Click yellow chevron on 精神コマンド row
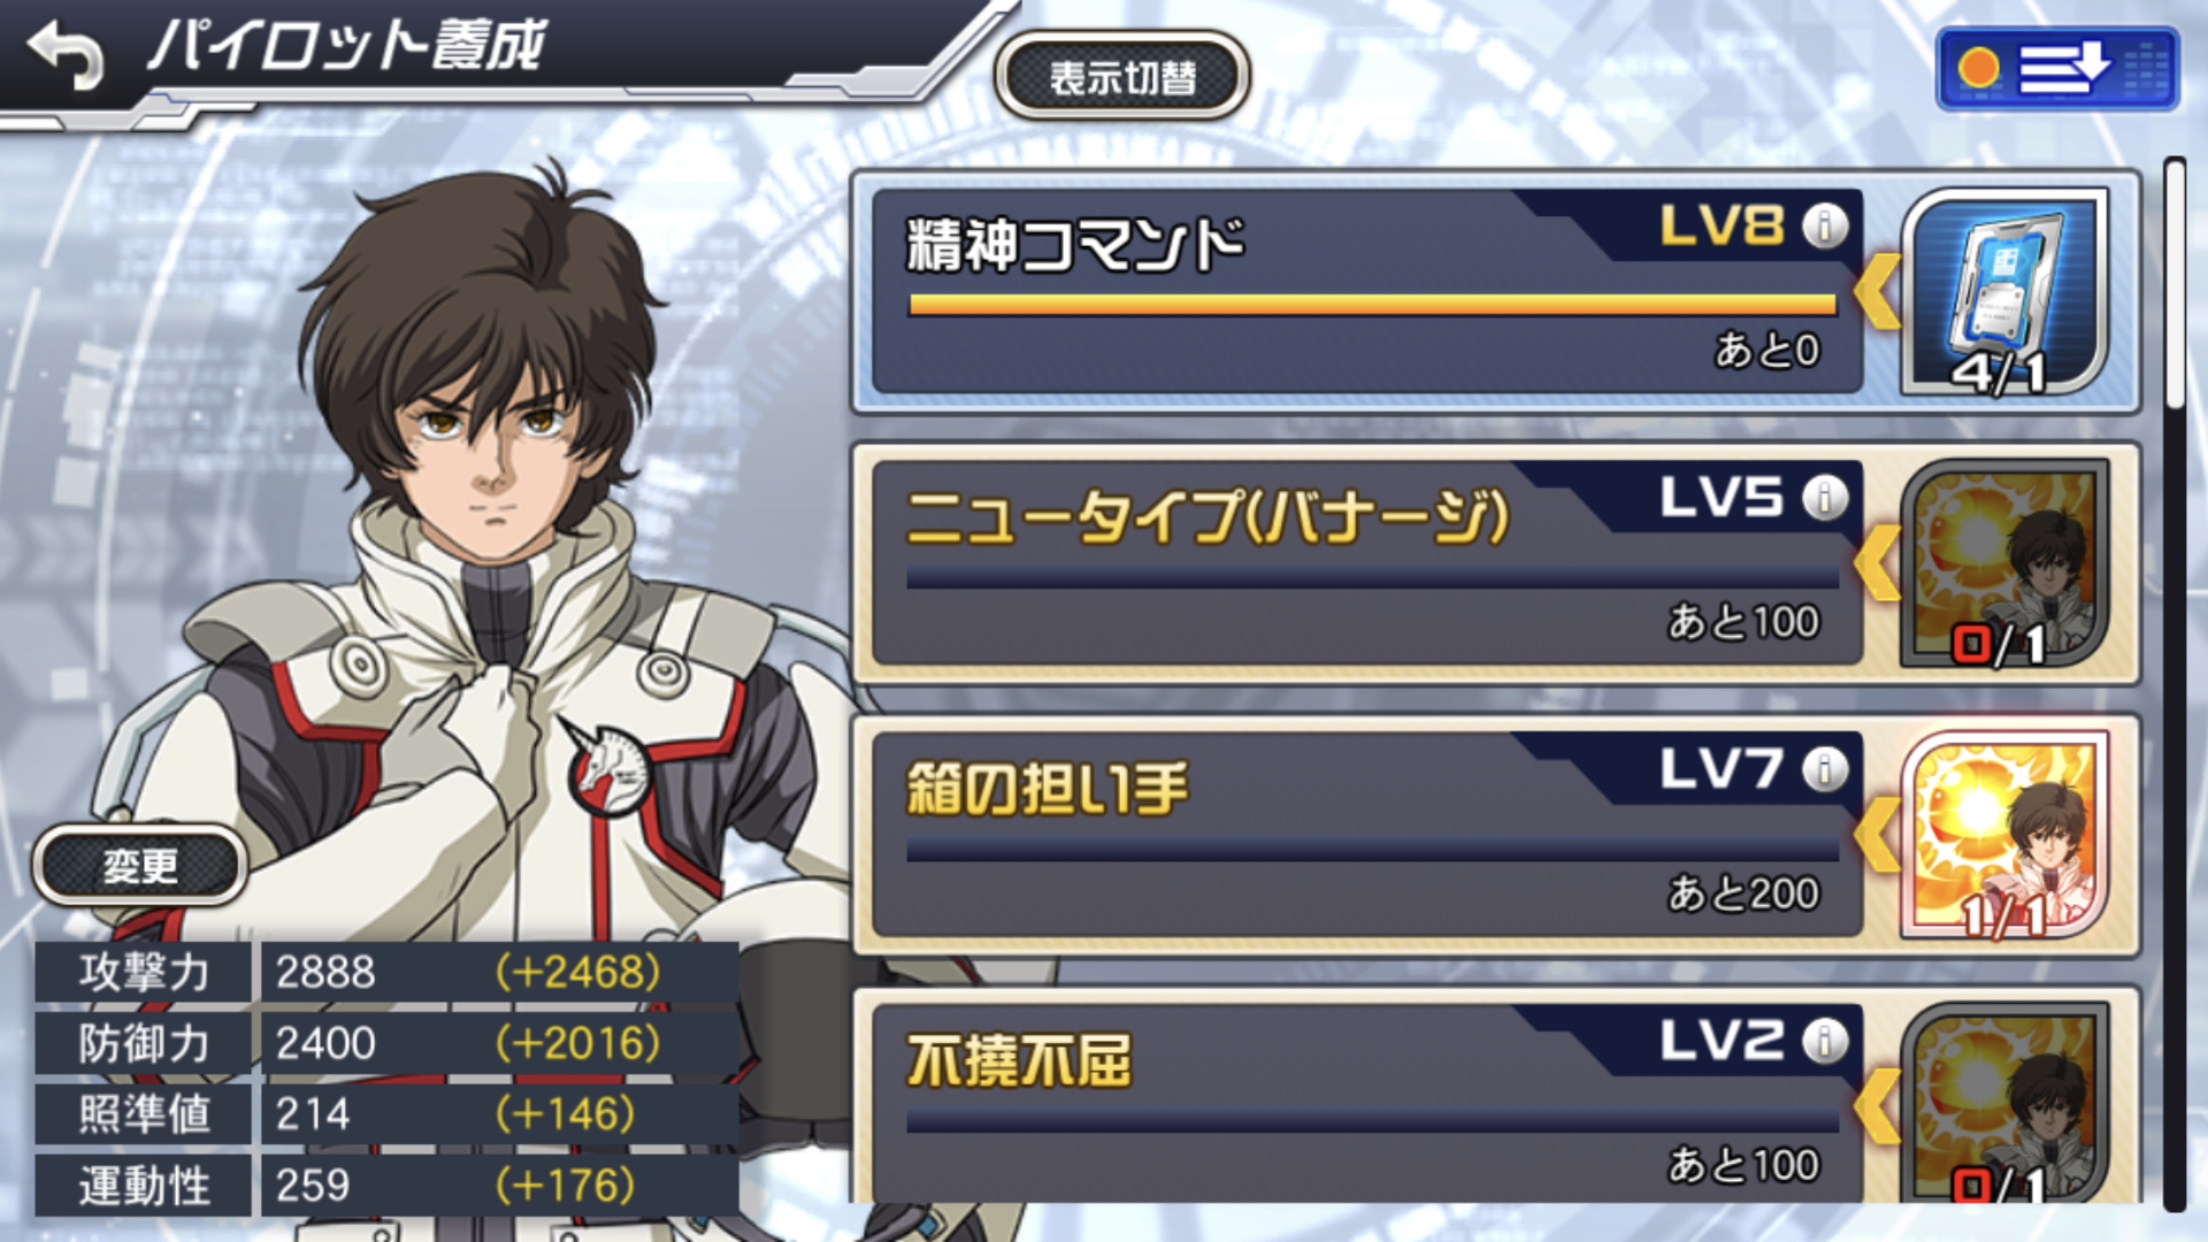 1877,291
